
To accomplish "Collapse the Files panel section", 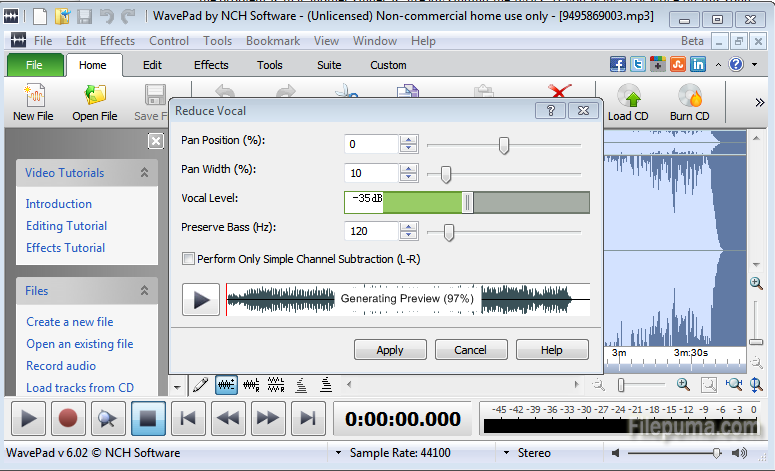I will 144,291.
